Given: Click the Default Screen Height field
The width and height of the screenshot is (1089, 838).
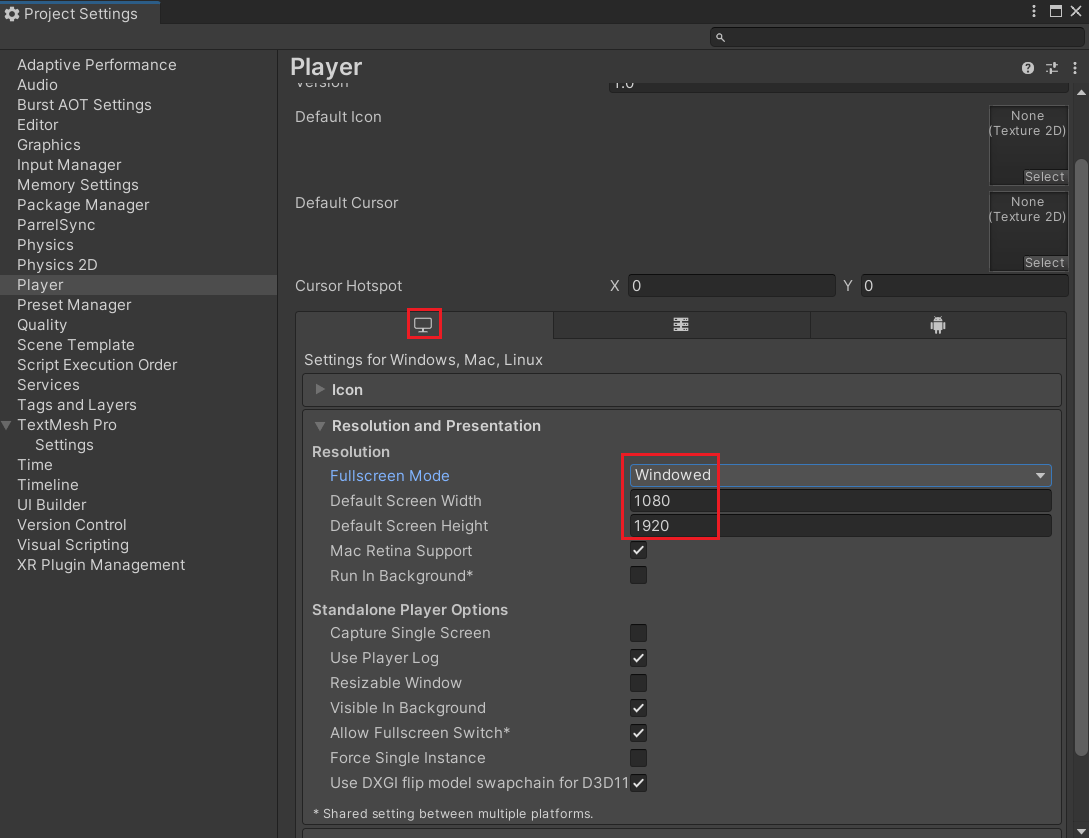Looking at the screenshot, I should [x=840, y=526].
